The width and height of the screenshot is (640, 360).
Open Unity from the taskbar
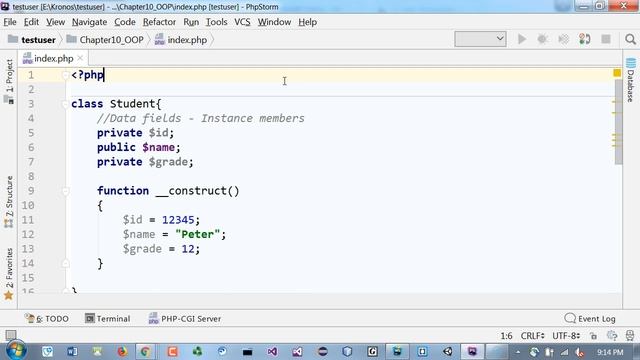(x=447, y=351)
